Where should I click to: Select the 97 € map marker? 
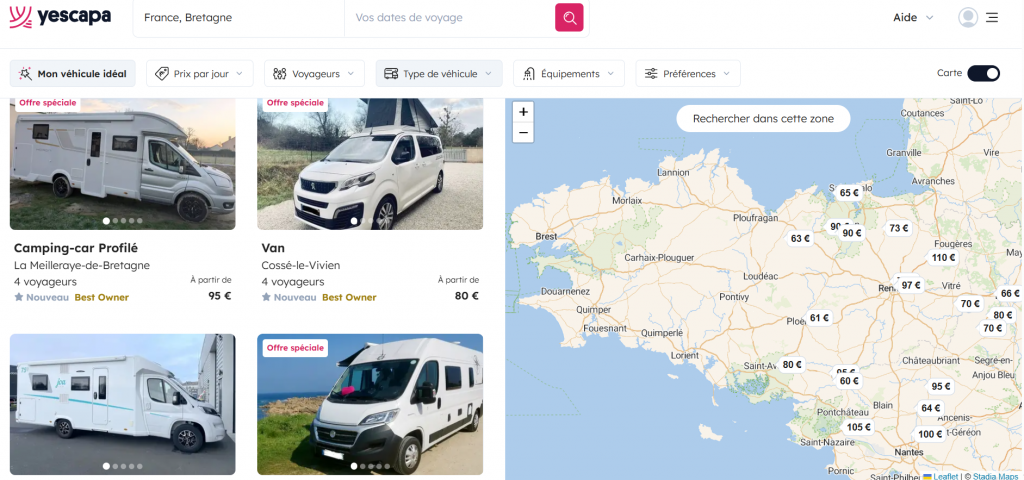point(911,285)
